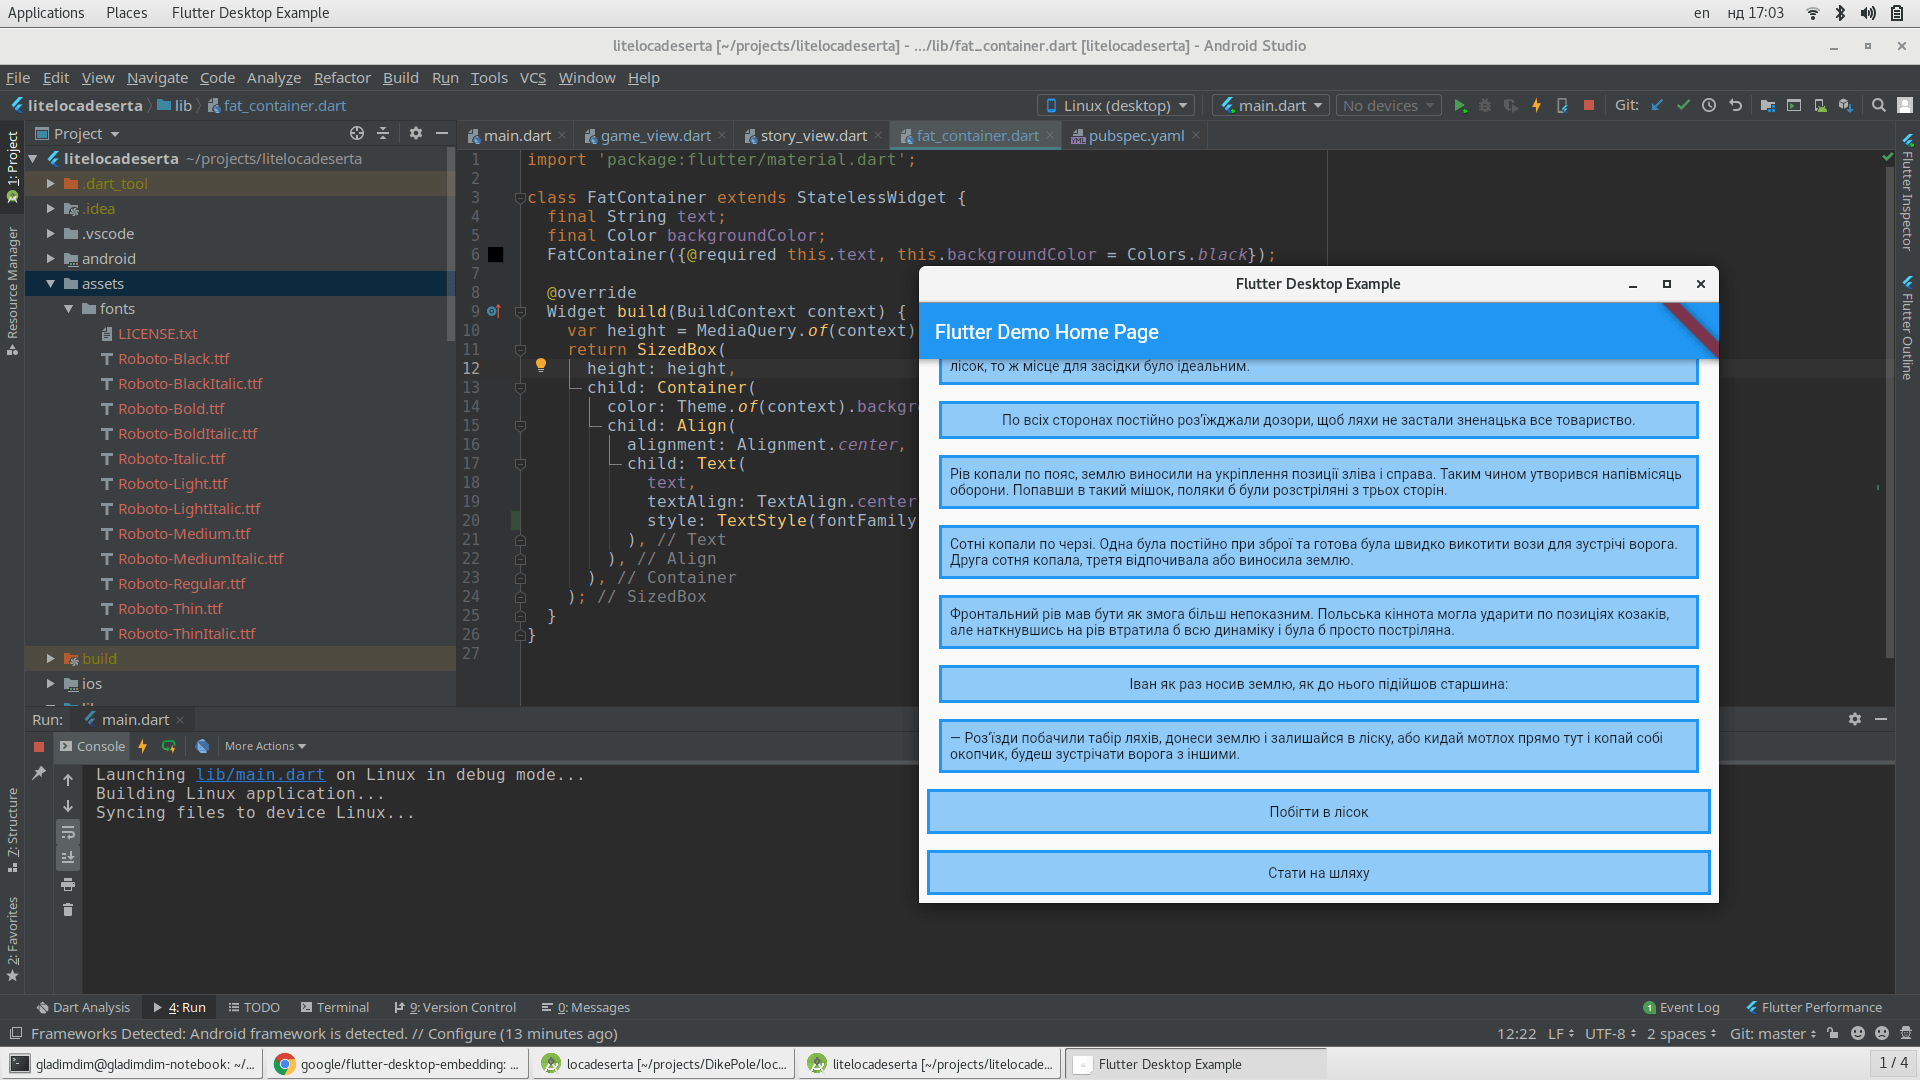
Task: Toggle pin tab in Run panel
Action: point(39,773)
